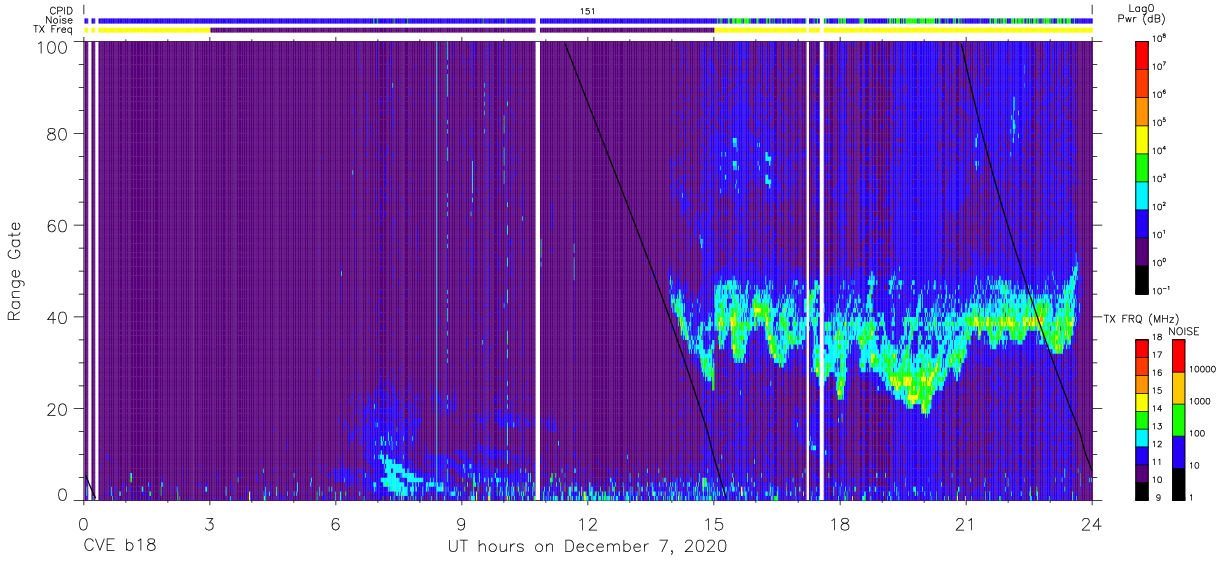The image size is (1228, 567).
Task: Click the '10000' label on the NOISE legend
Action: [1203, 368]
